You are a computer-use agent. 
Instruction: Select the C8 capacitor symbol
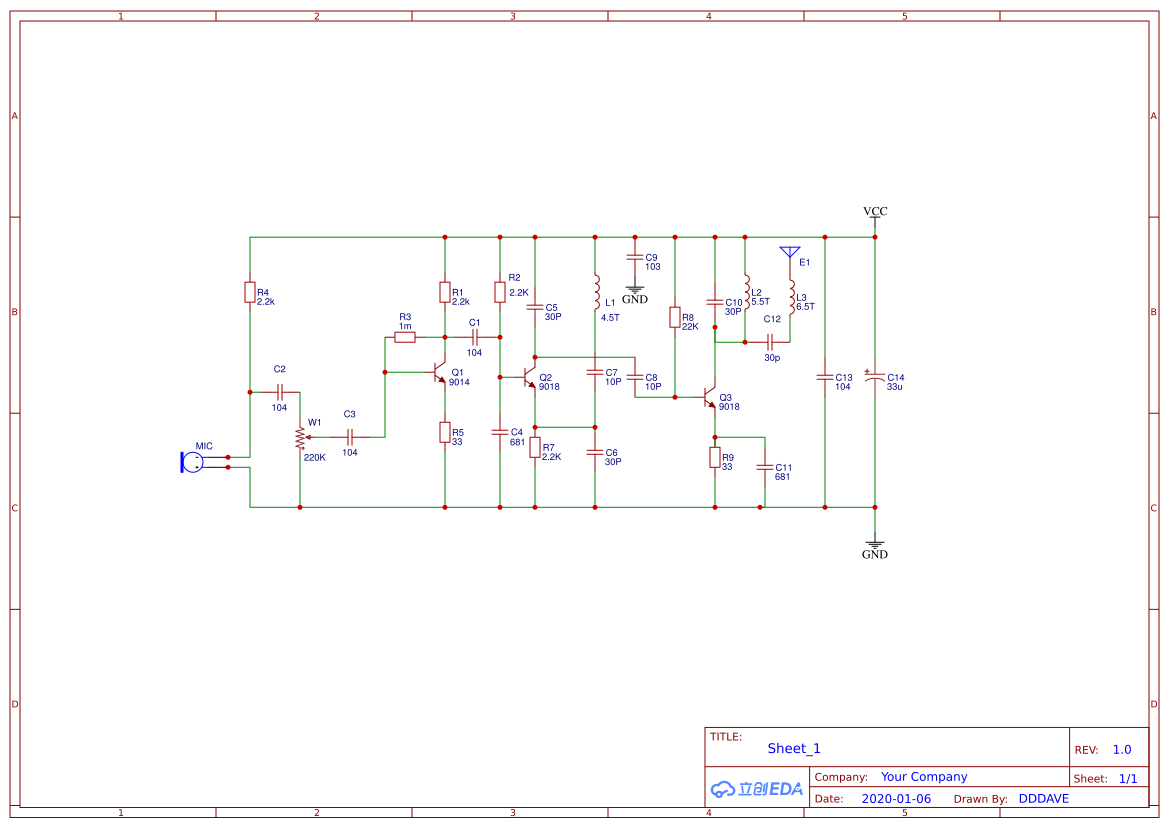pyautogui.click(x=635, y=377)
